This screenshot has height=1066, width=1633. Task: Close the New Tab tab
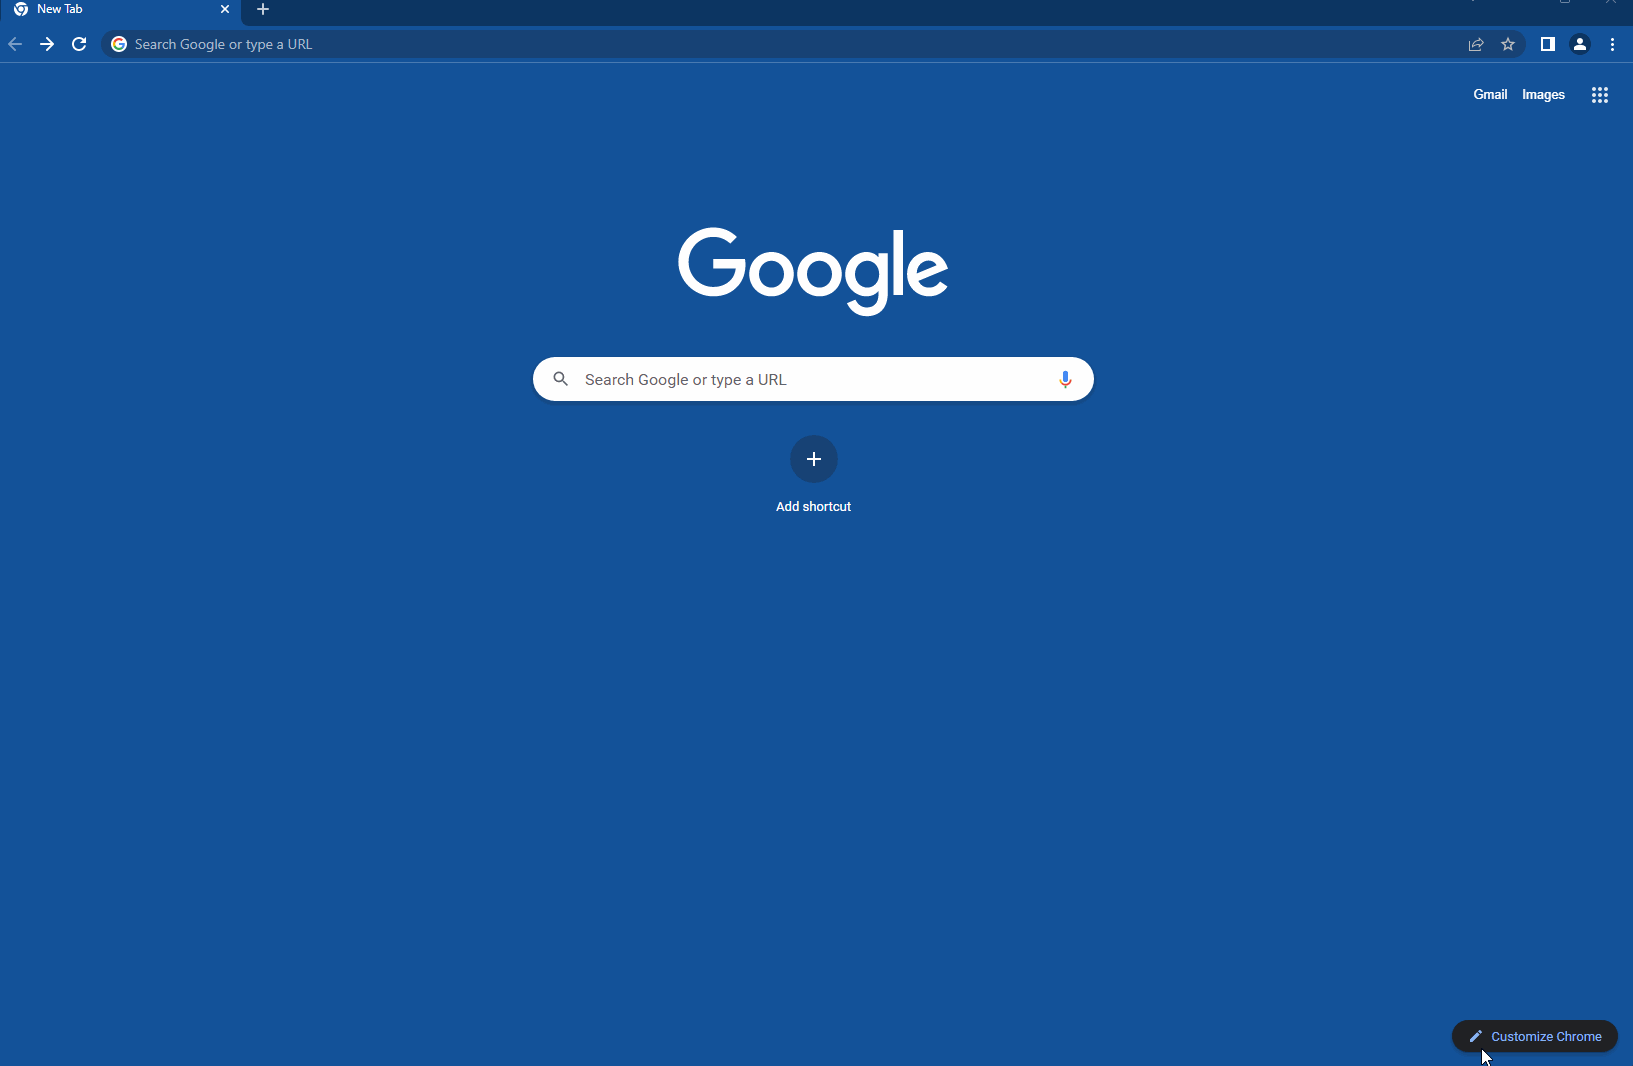[225, 9]
